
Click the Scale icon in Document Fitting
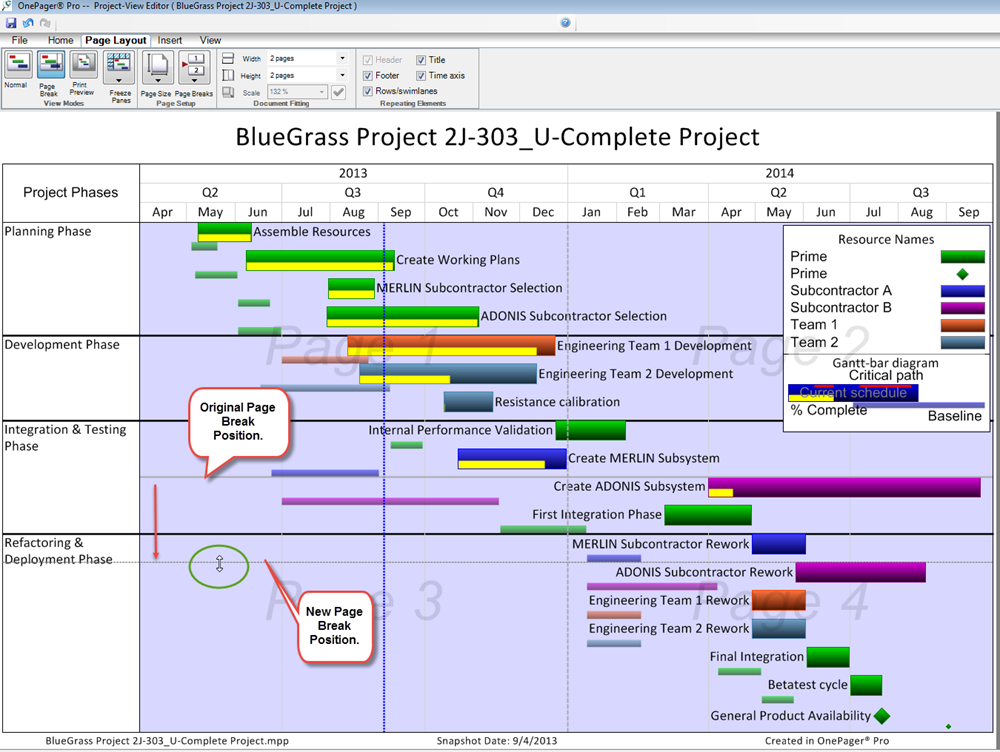228,92
